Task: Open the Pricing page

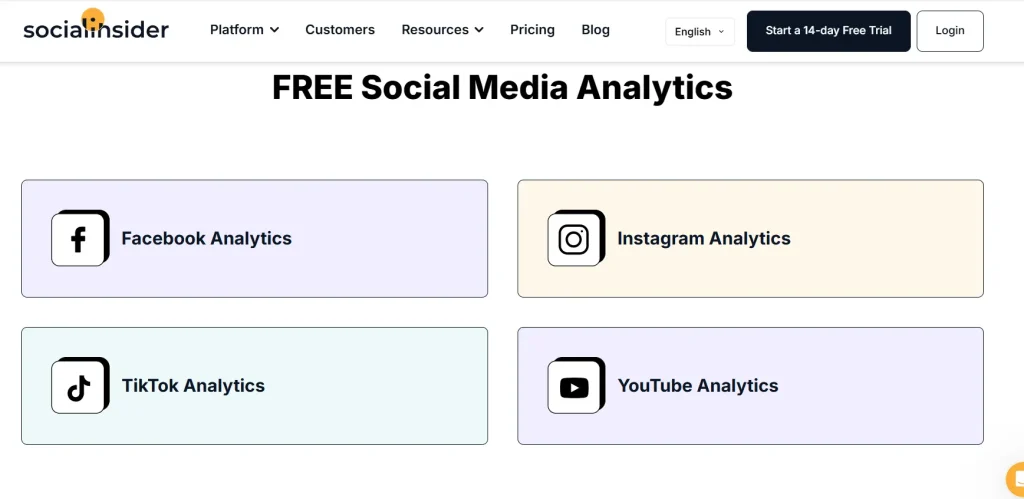Action: 532,30
